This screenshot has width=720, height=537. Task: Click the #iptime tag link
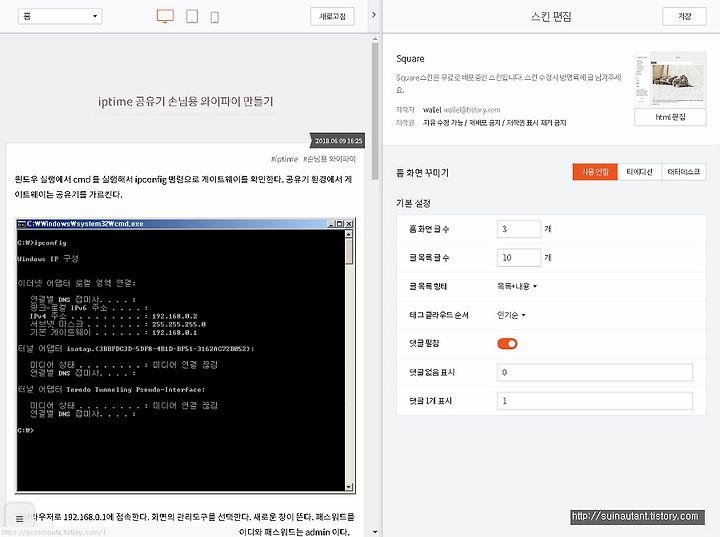[x=284, y=159]
